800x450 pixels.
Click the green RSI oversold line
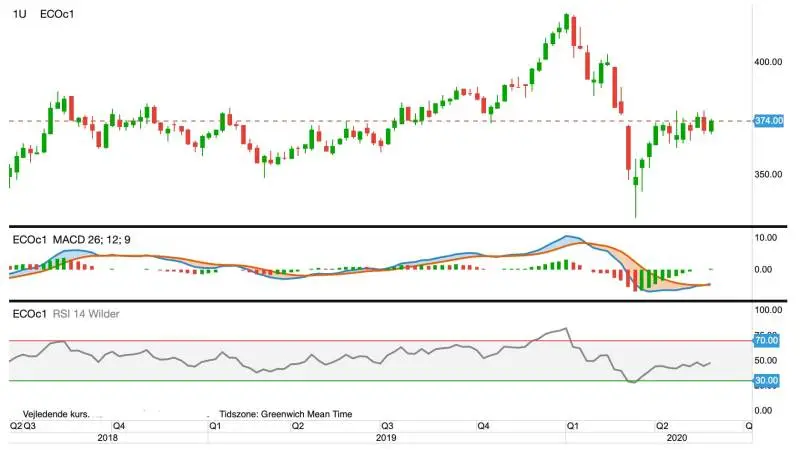coord(381,381)
